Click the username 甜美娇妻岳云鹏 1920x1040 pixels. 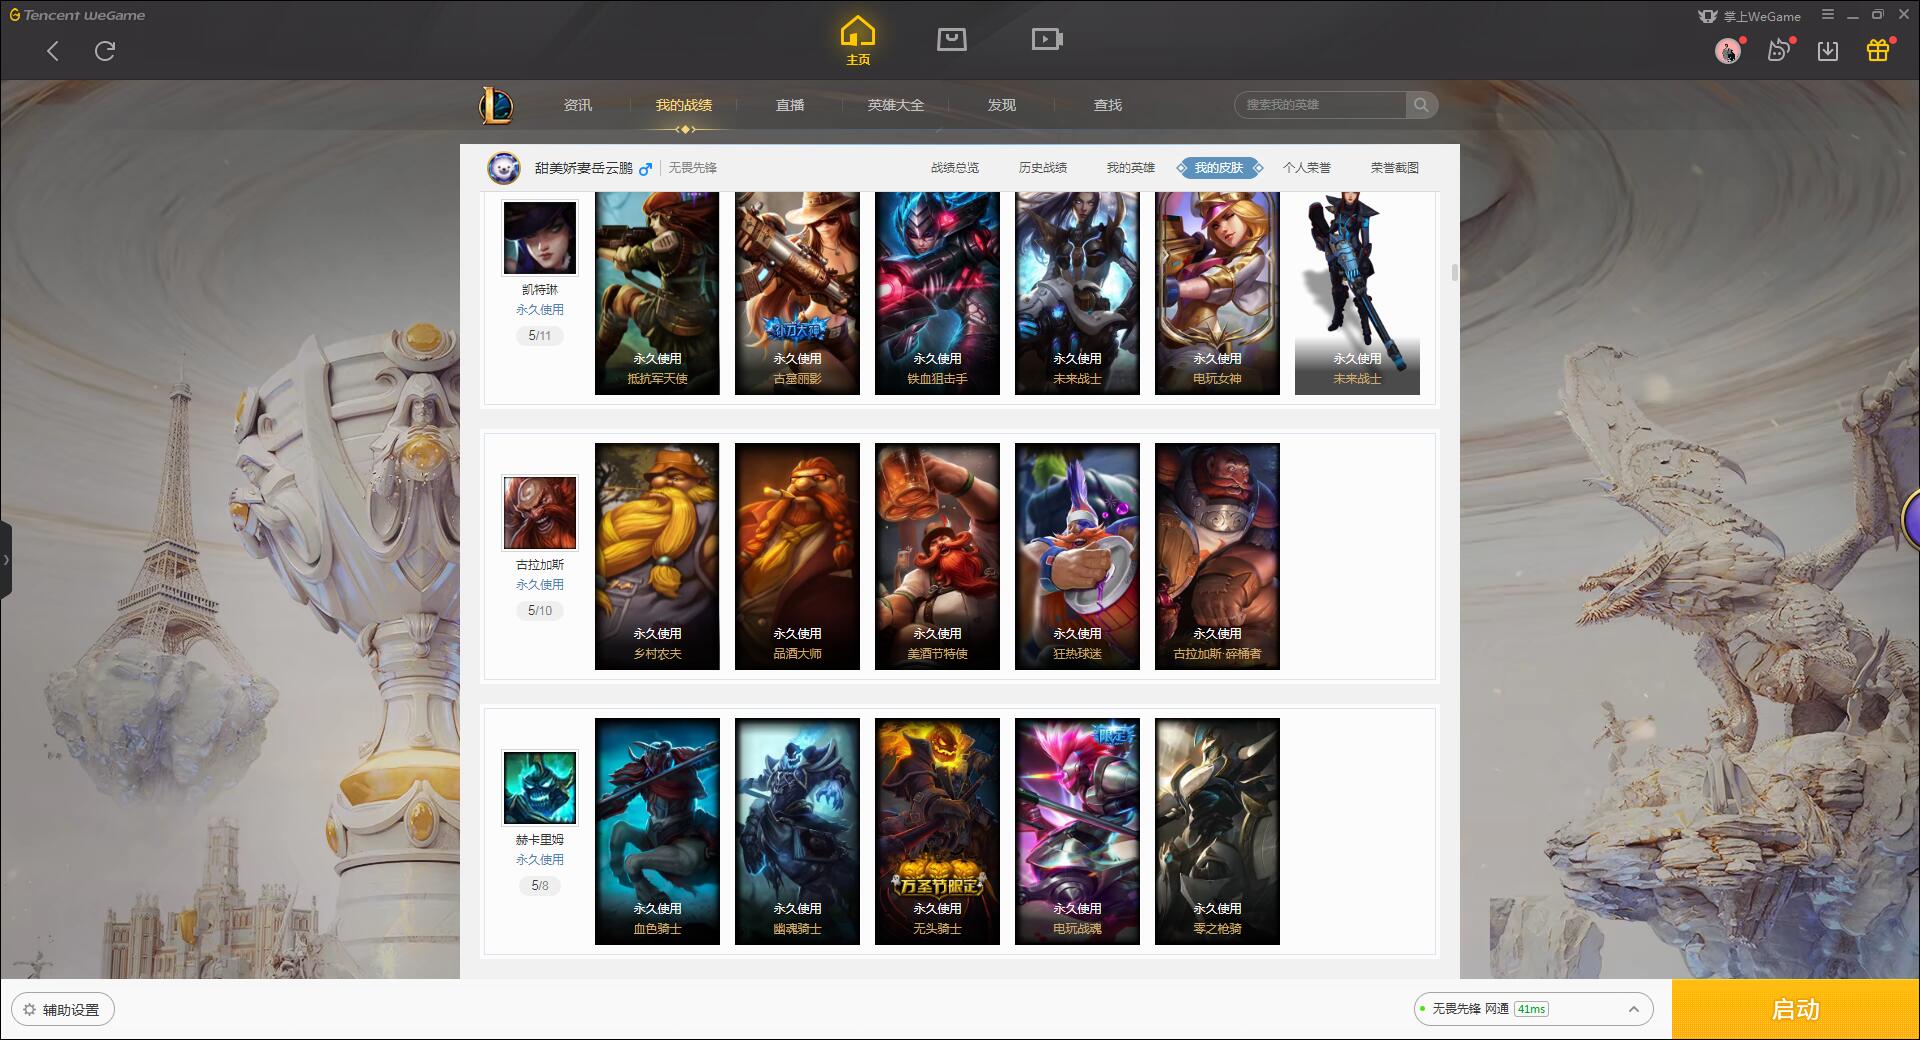point(584,168)
